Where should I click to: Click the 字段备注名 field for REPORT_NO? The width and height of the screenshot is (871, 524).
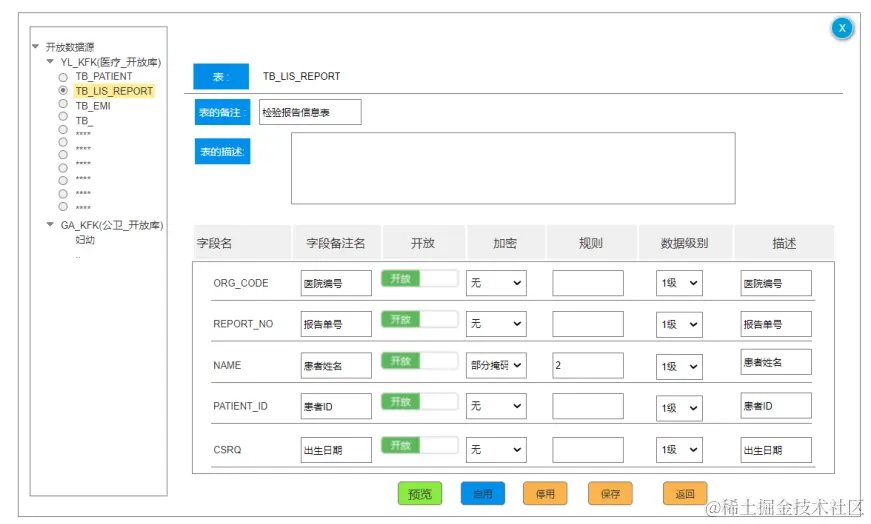pos(336,324)
